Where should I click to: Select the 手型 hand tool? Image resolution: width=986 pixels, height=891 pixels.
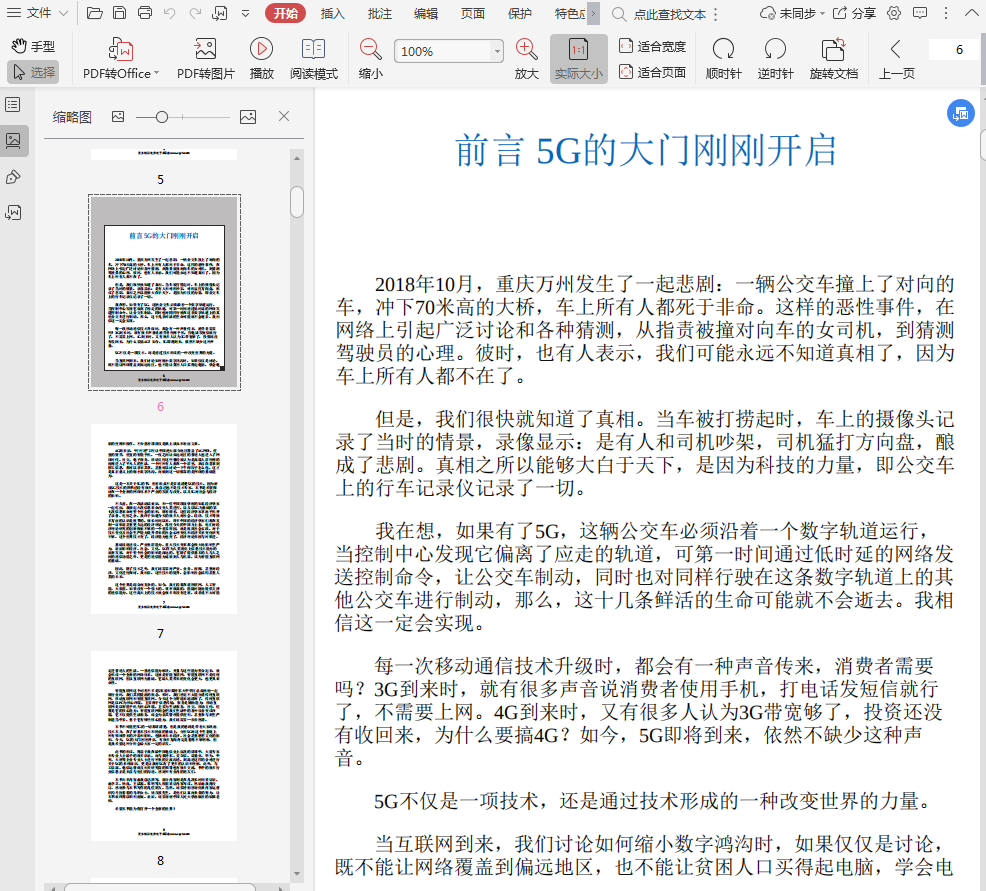click(x=33, y=46)
